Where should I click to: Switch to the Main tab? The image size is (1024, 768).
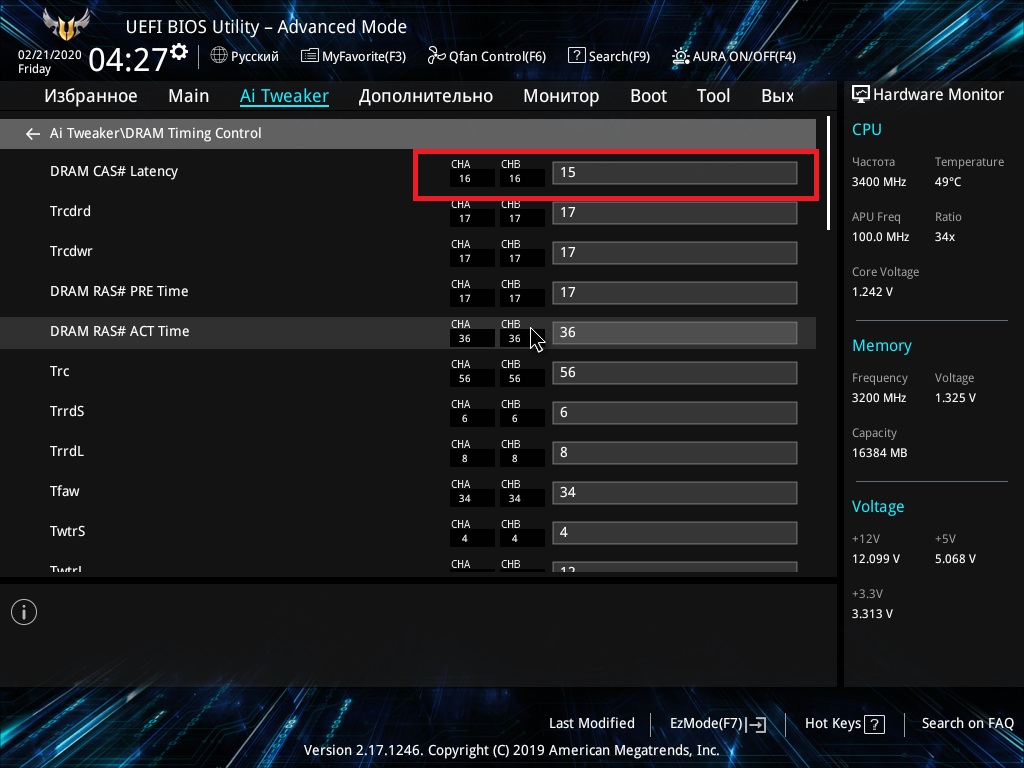pos(188,96)
